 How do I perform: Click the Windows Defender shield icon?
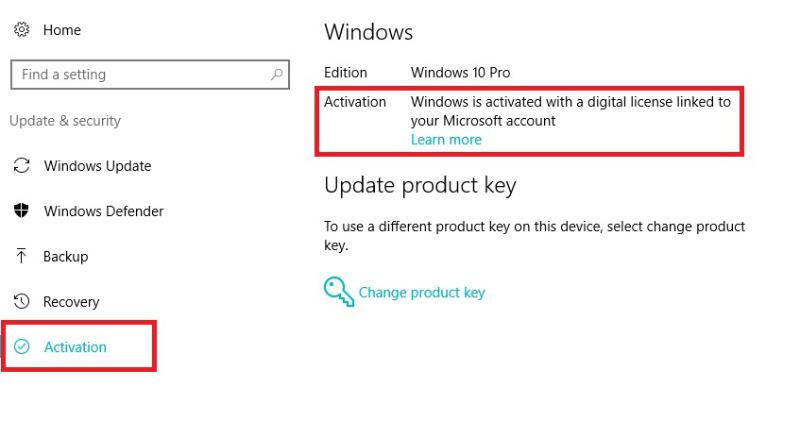pos(21,210)
